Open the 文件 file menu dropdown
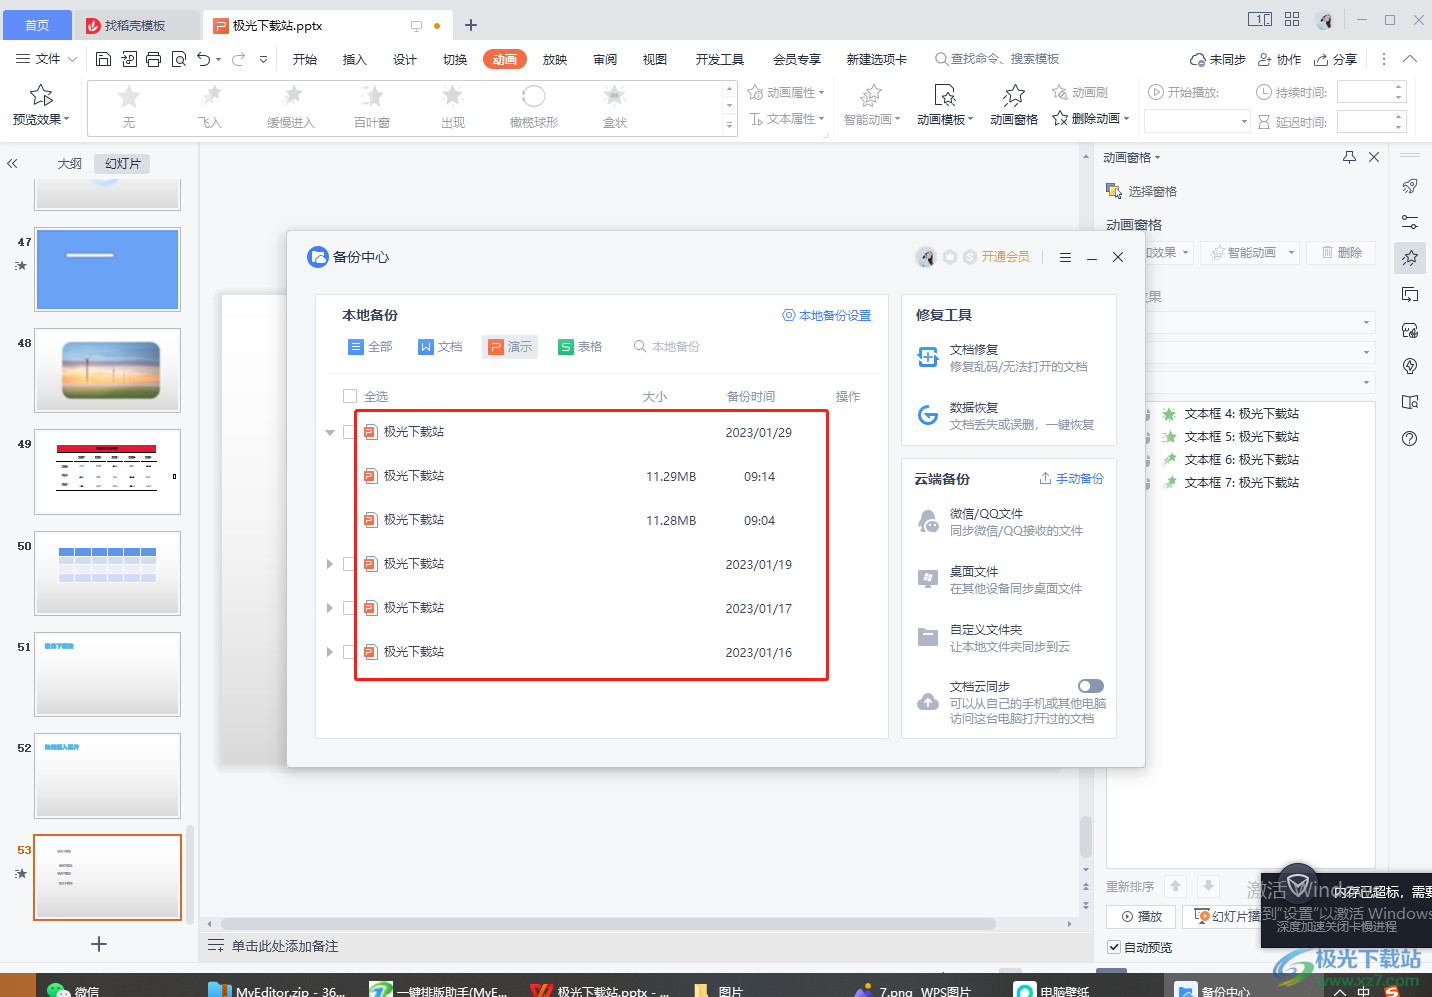This screenshot has width=1432, height=997. point(47,59)
